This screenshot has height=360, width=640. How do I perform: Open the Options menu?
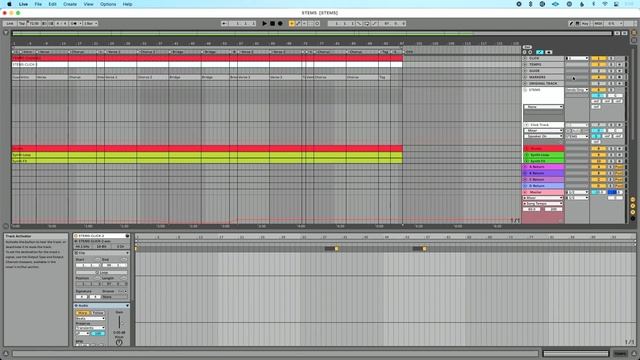pos(108,4)
